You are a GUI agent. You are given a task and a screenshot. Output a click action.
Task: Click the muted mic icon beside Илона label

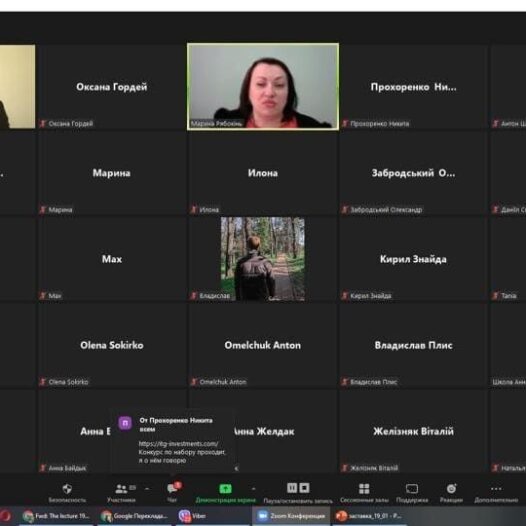tap(194, 210)
